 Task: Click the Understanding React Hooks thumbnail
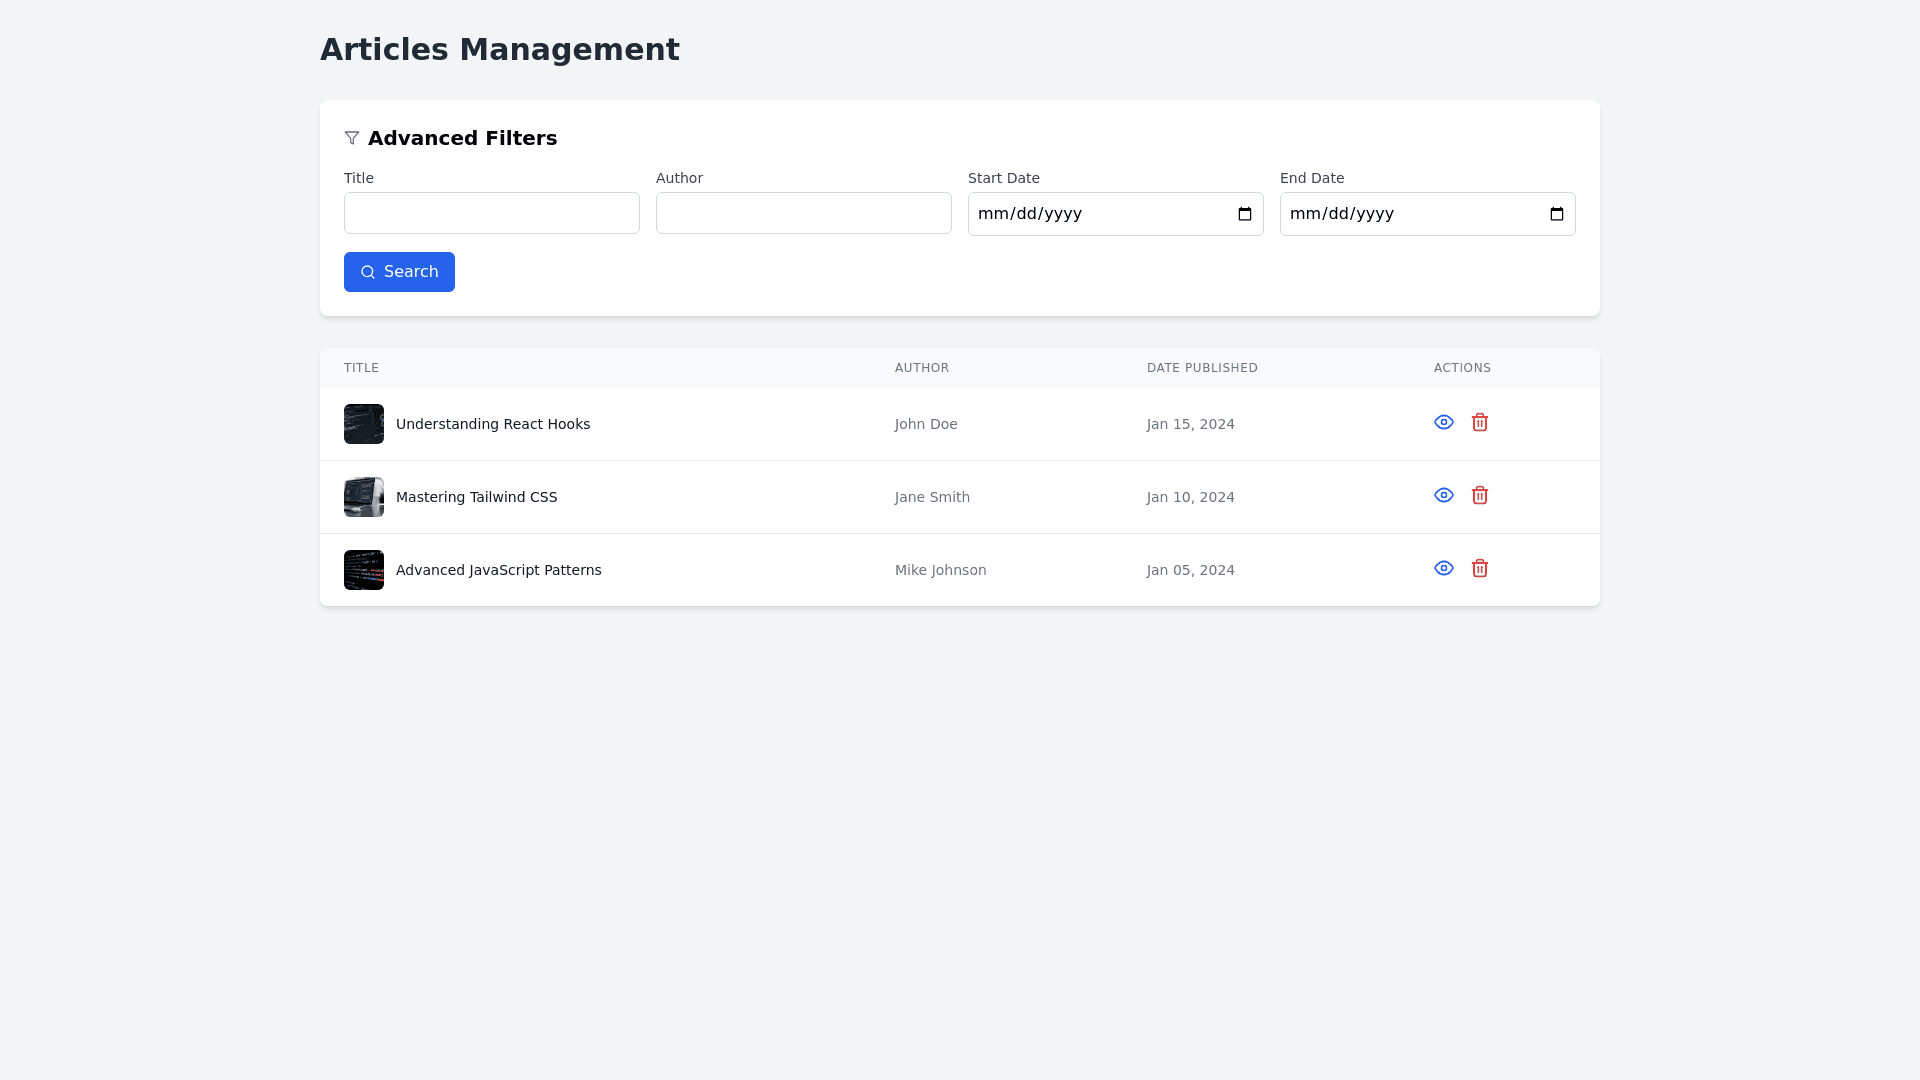[364, 424]
